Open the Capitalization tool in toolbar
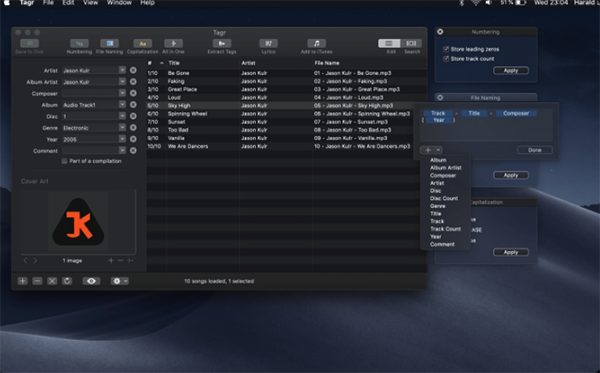600x373 pixels. click(142, 44)
